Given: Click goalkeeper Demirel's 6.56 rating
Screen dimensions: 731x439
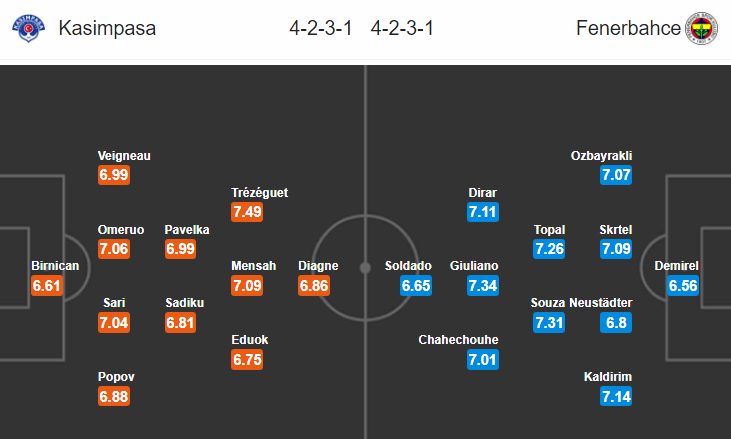Looking at the screenshot, I should (x=683, y=286).
